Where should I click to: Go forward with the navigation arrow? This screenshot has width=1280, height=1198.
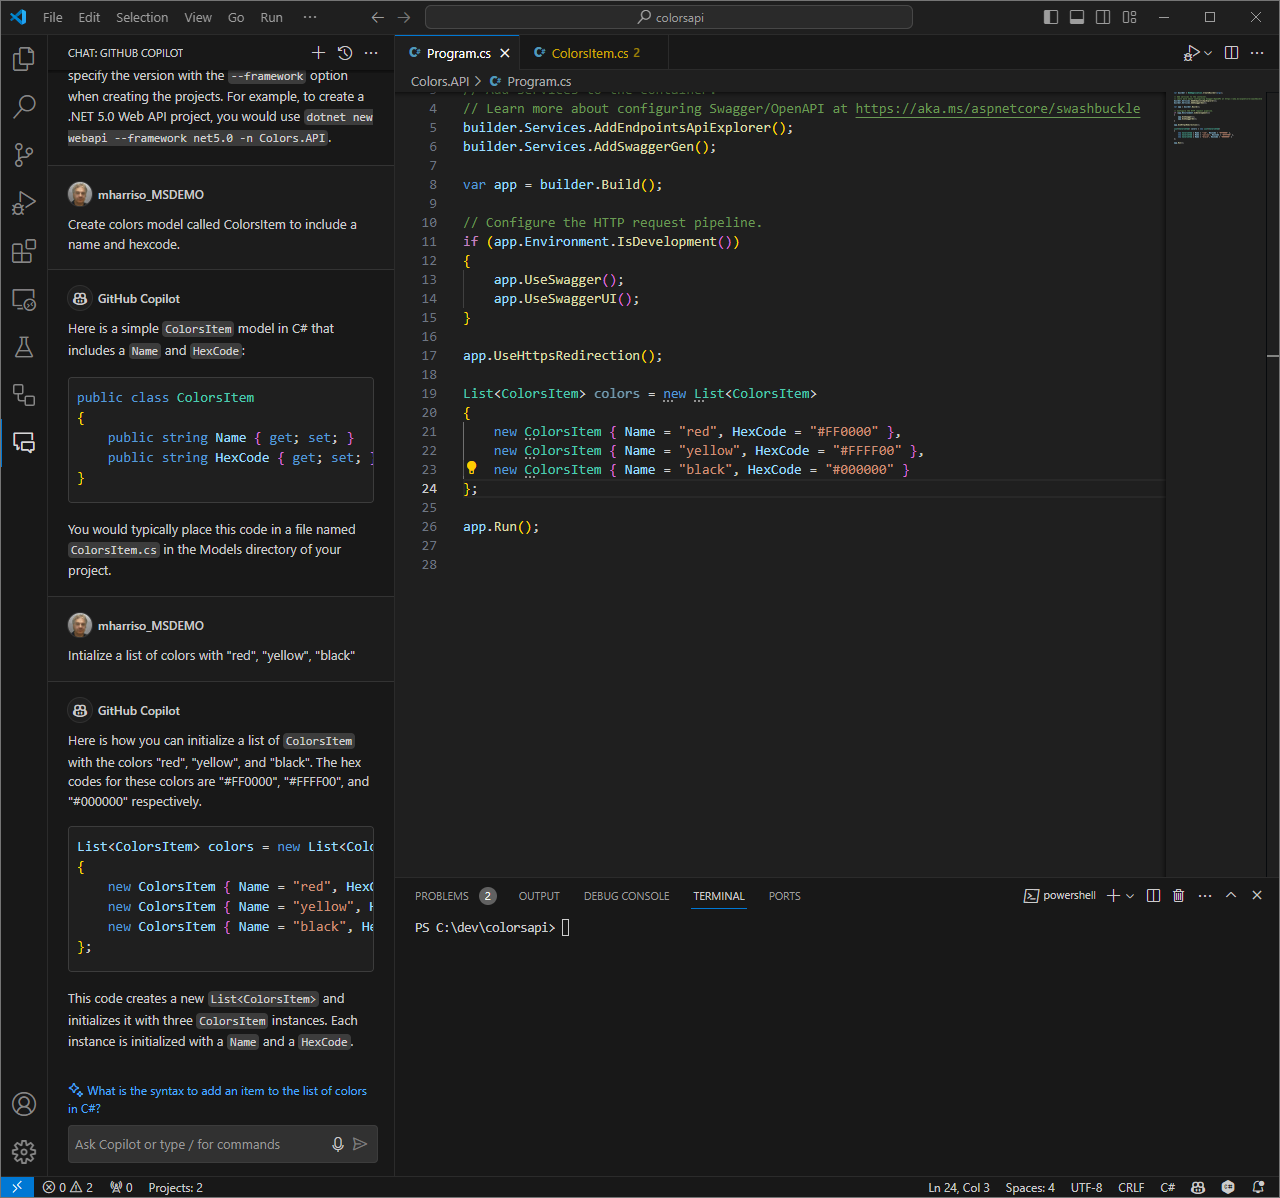(404, 17)
